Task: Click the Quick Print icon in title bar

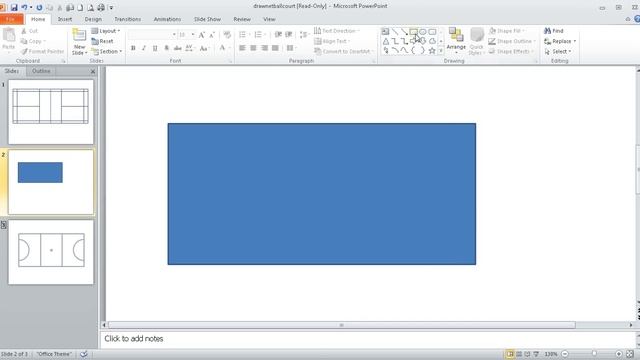Action: (x=100, y=7)
